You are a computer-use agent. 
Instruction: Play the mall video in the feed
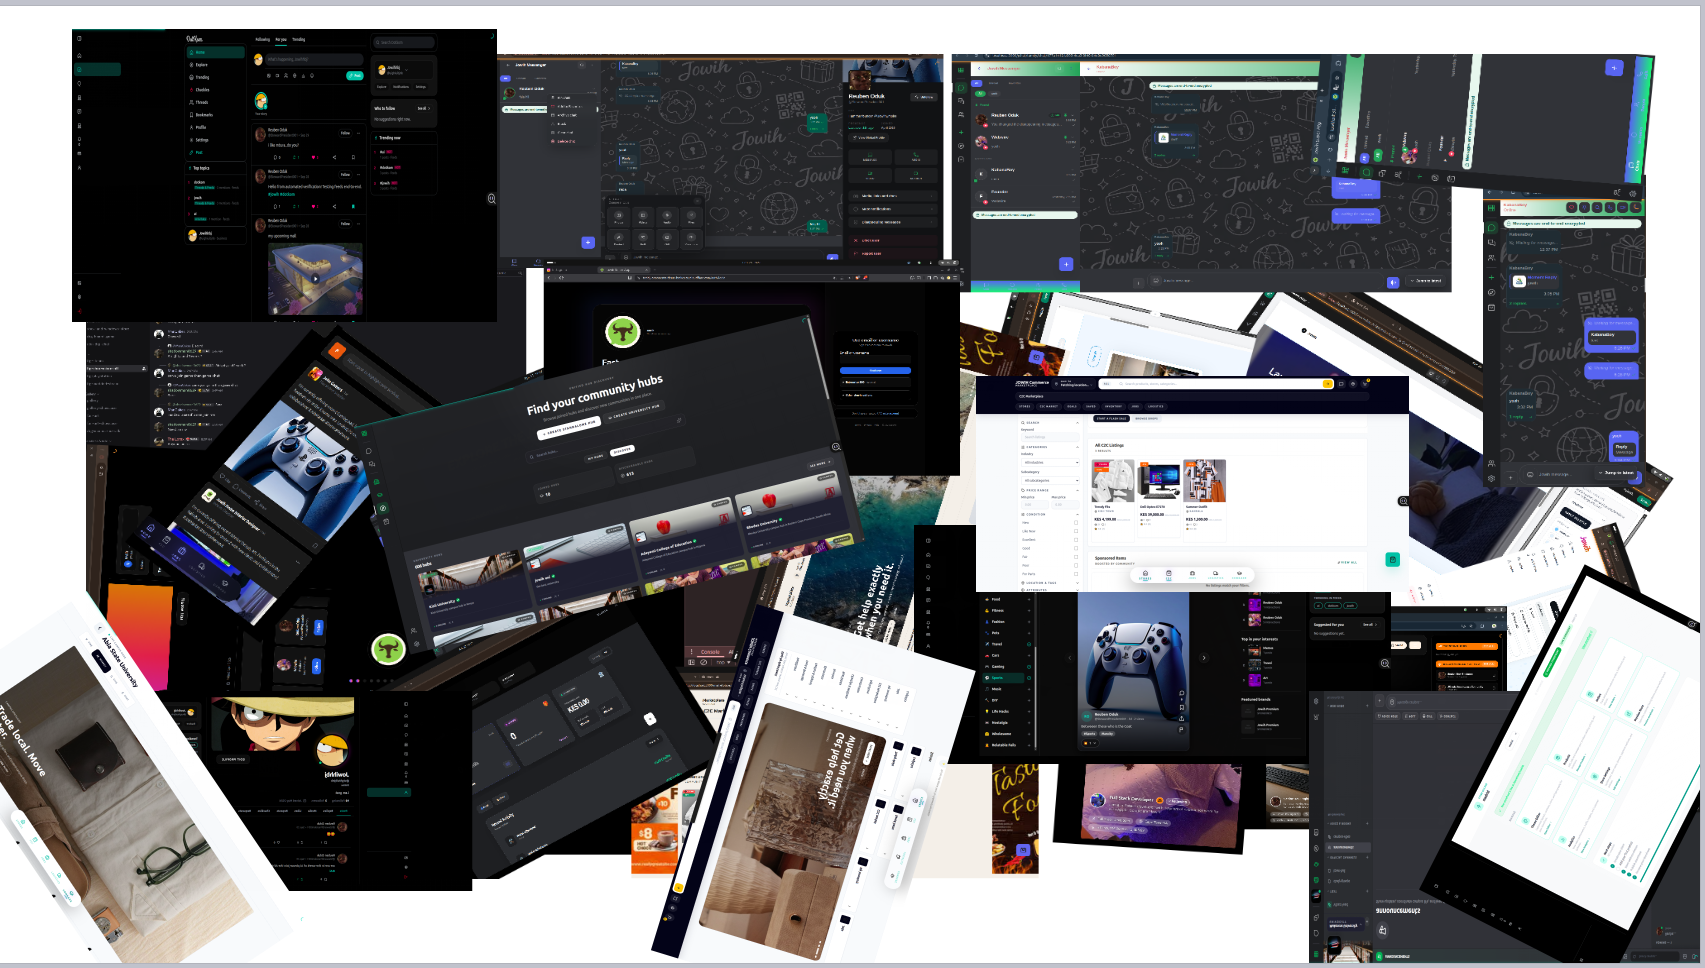coord(315,279)
